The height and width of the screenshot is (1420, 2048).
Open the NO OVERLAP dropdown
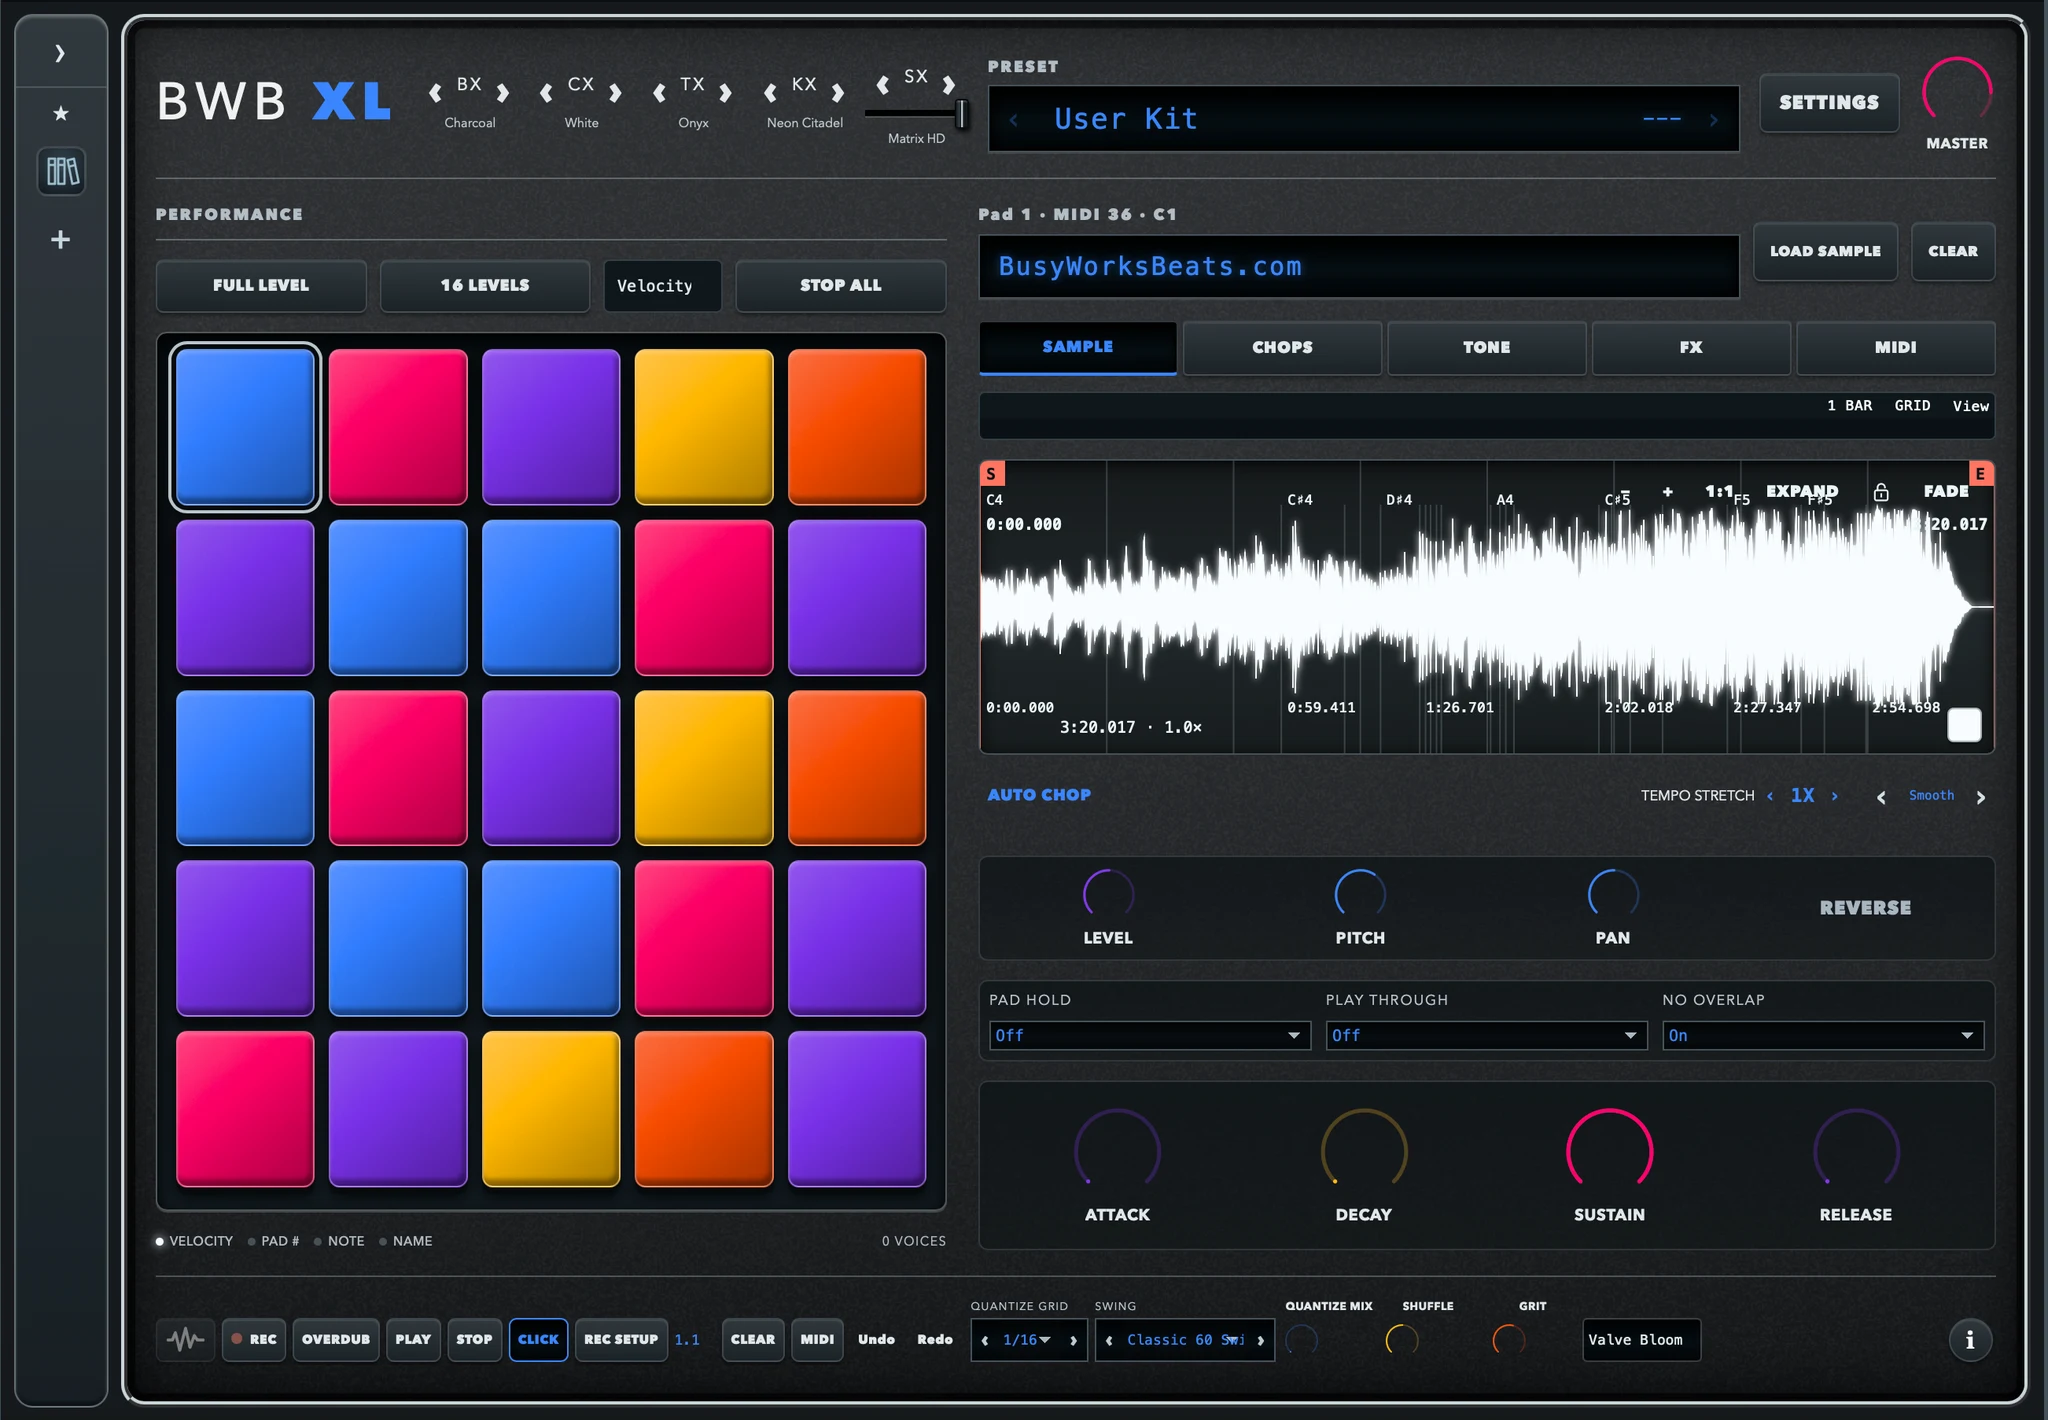(x=1823, y=1035)
